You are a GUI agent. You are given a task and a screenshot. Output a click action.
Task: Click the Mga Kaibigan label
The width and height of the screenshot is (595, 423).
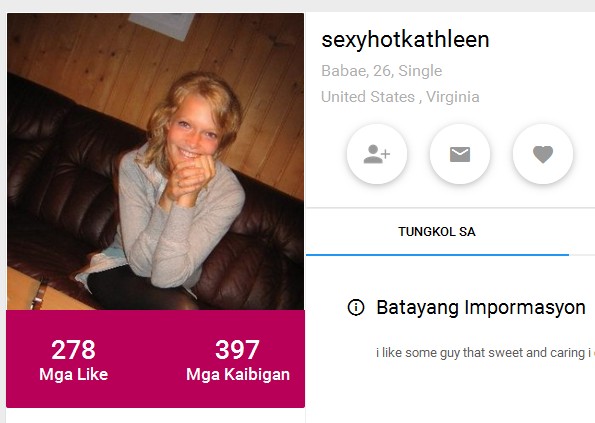coord(238,374)
